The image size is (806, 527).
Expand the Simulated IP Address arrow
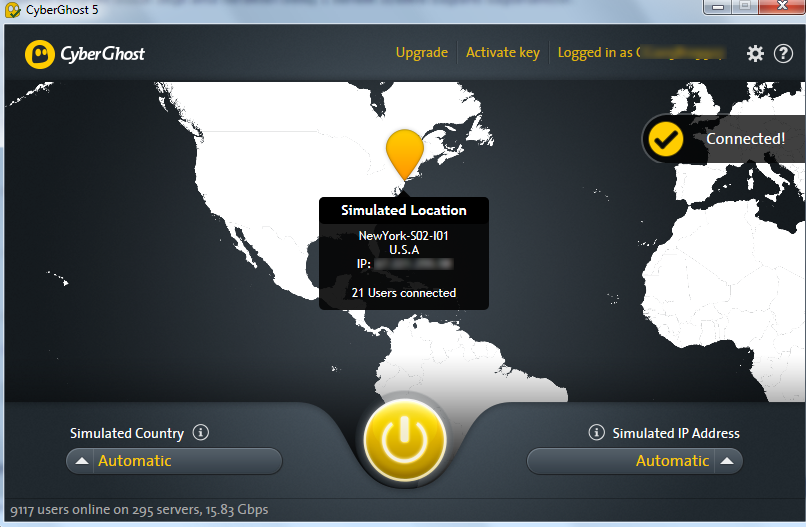tap(727, 461)
